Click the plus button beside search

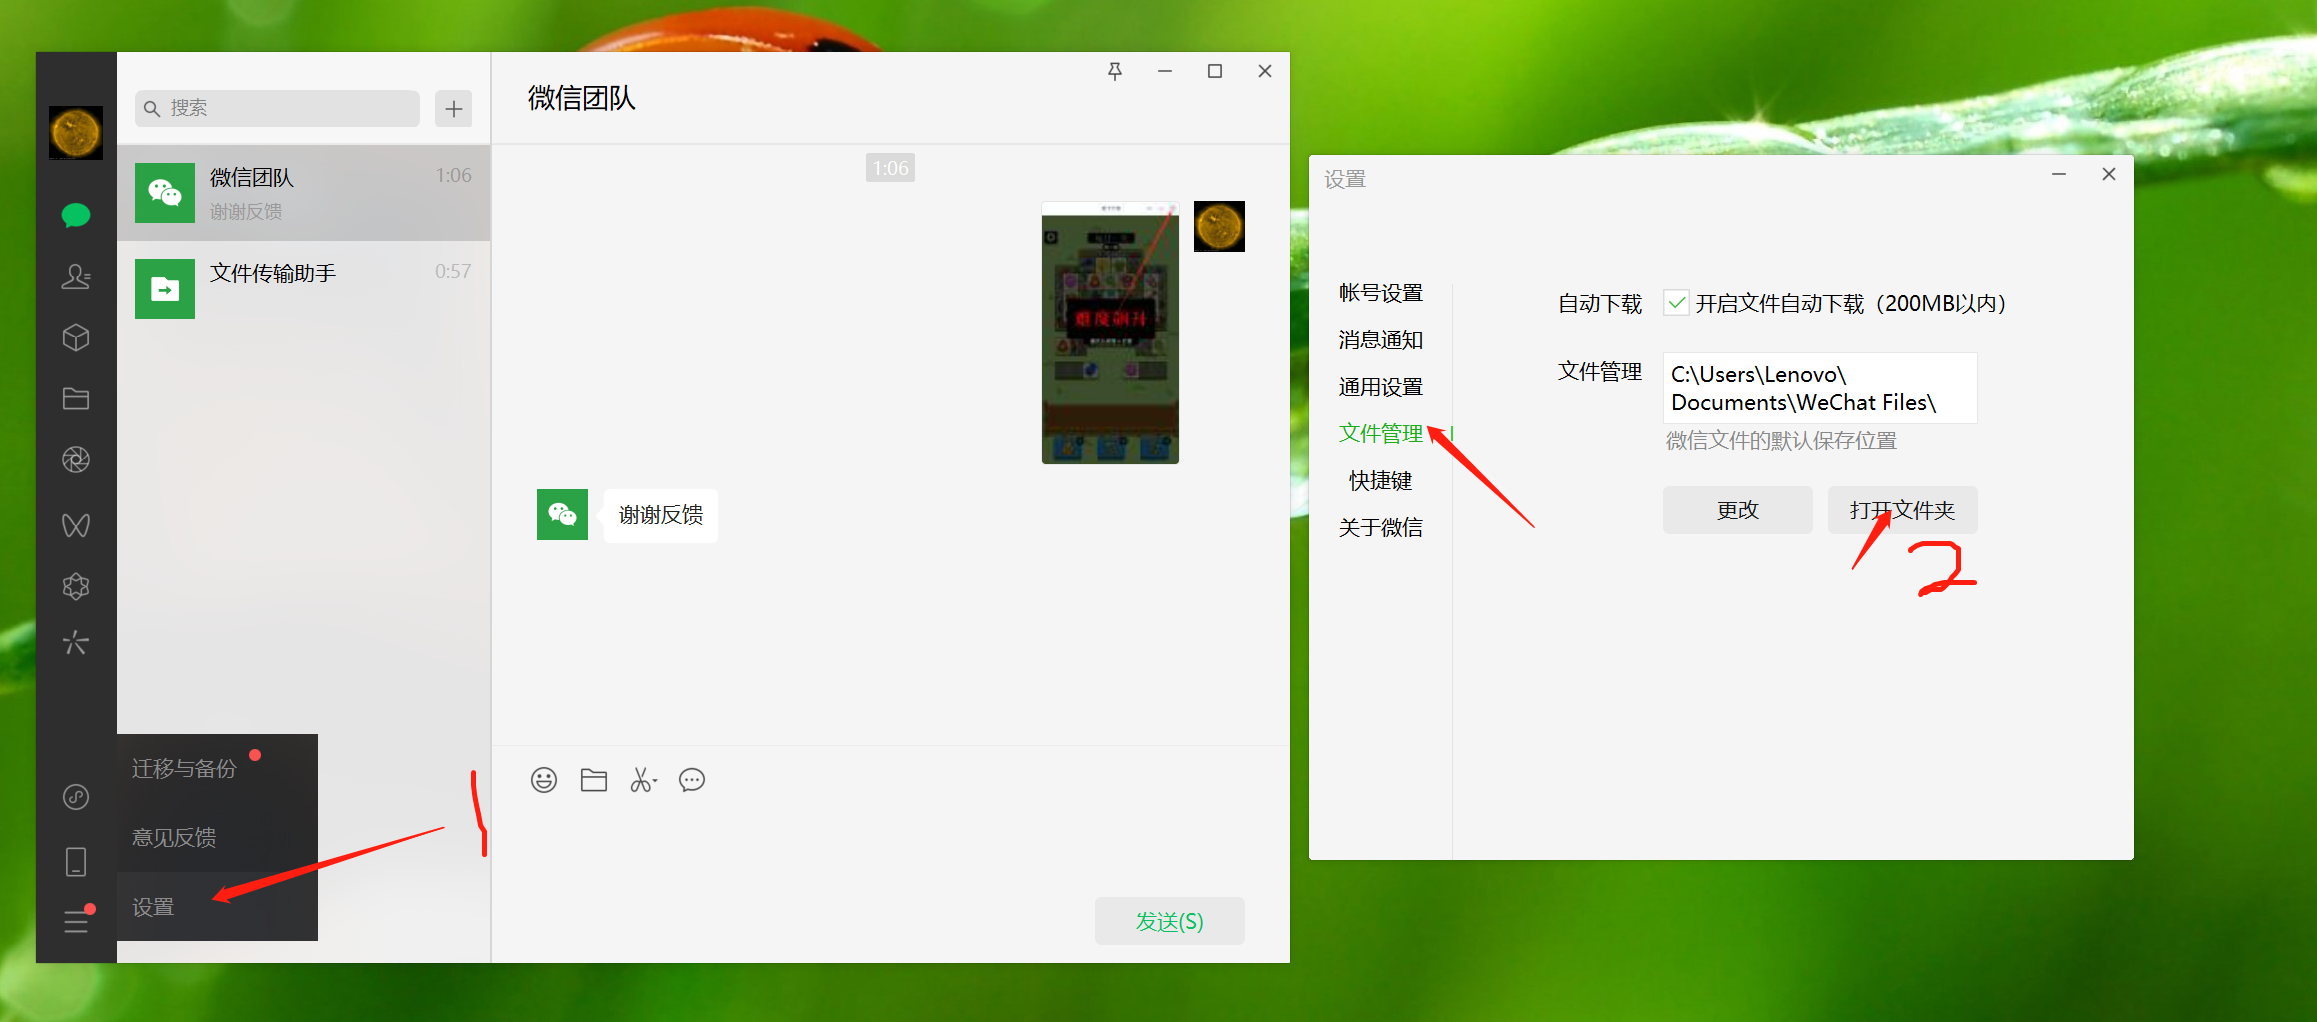tap(454, 108)
